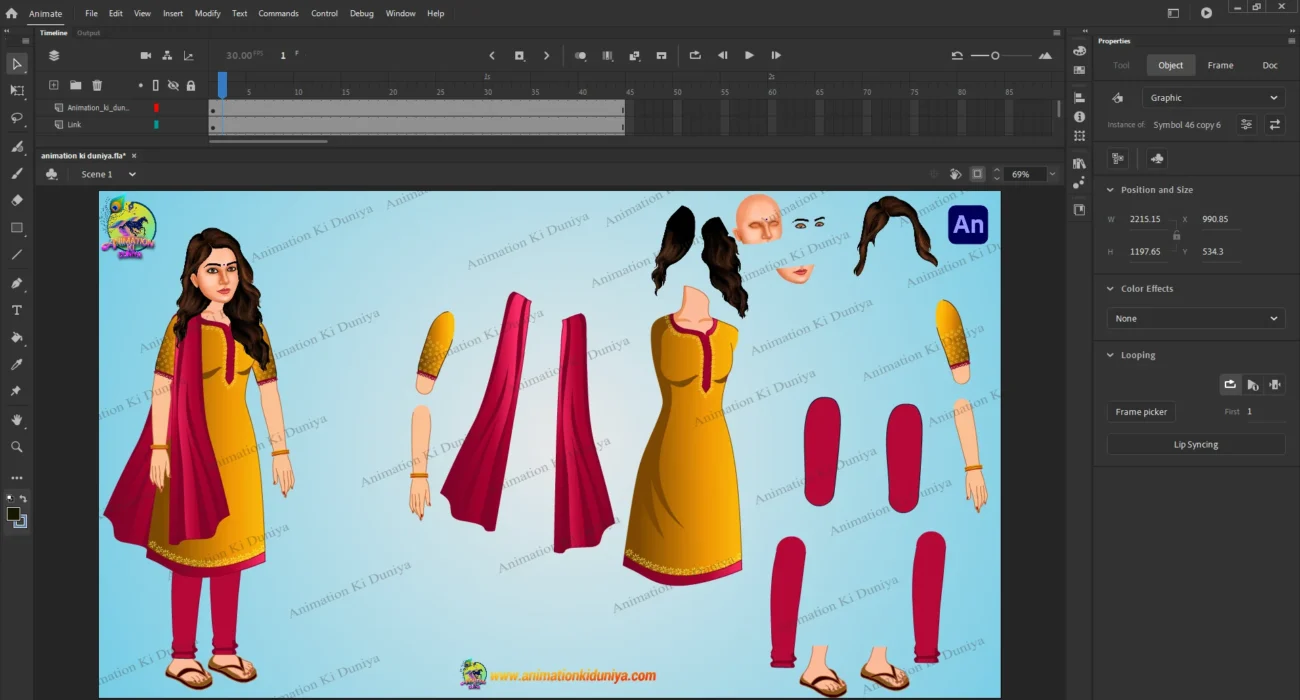The width and height of the screenshot is (1300, 700).
Task: Toggle clip content outside stage button
Action: 977,174
